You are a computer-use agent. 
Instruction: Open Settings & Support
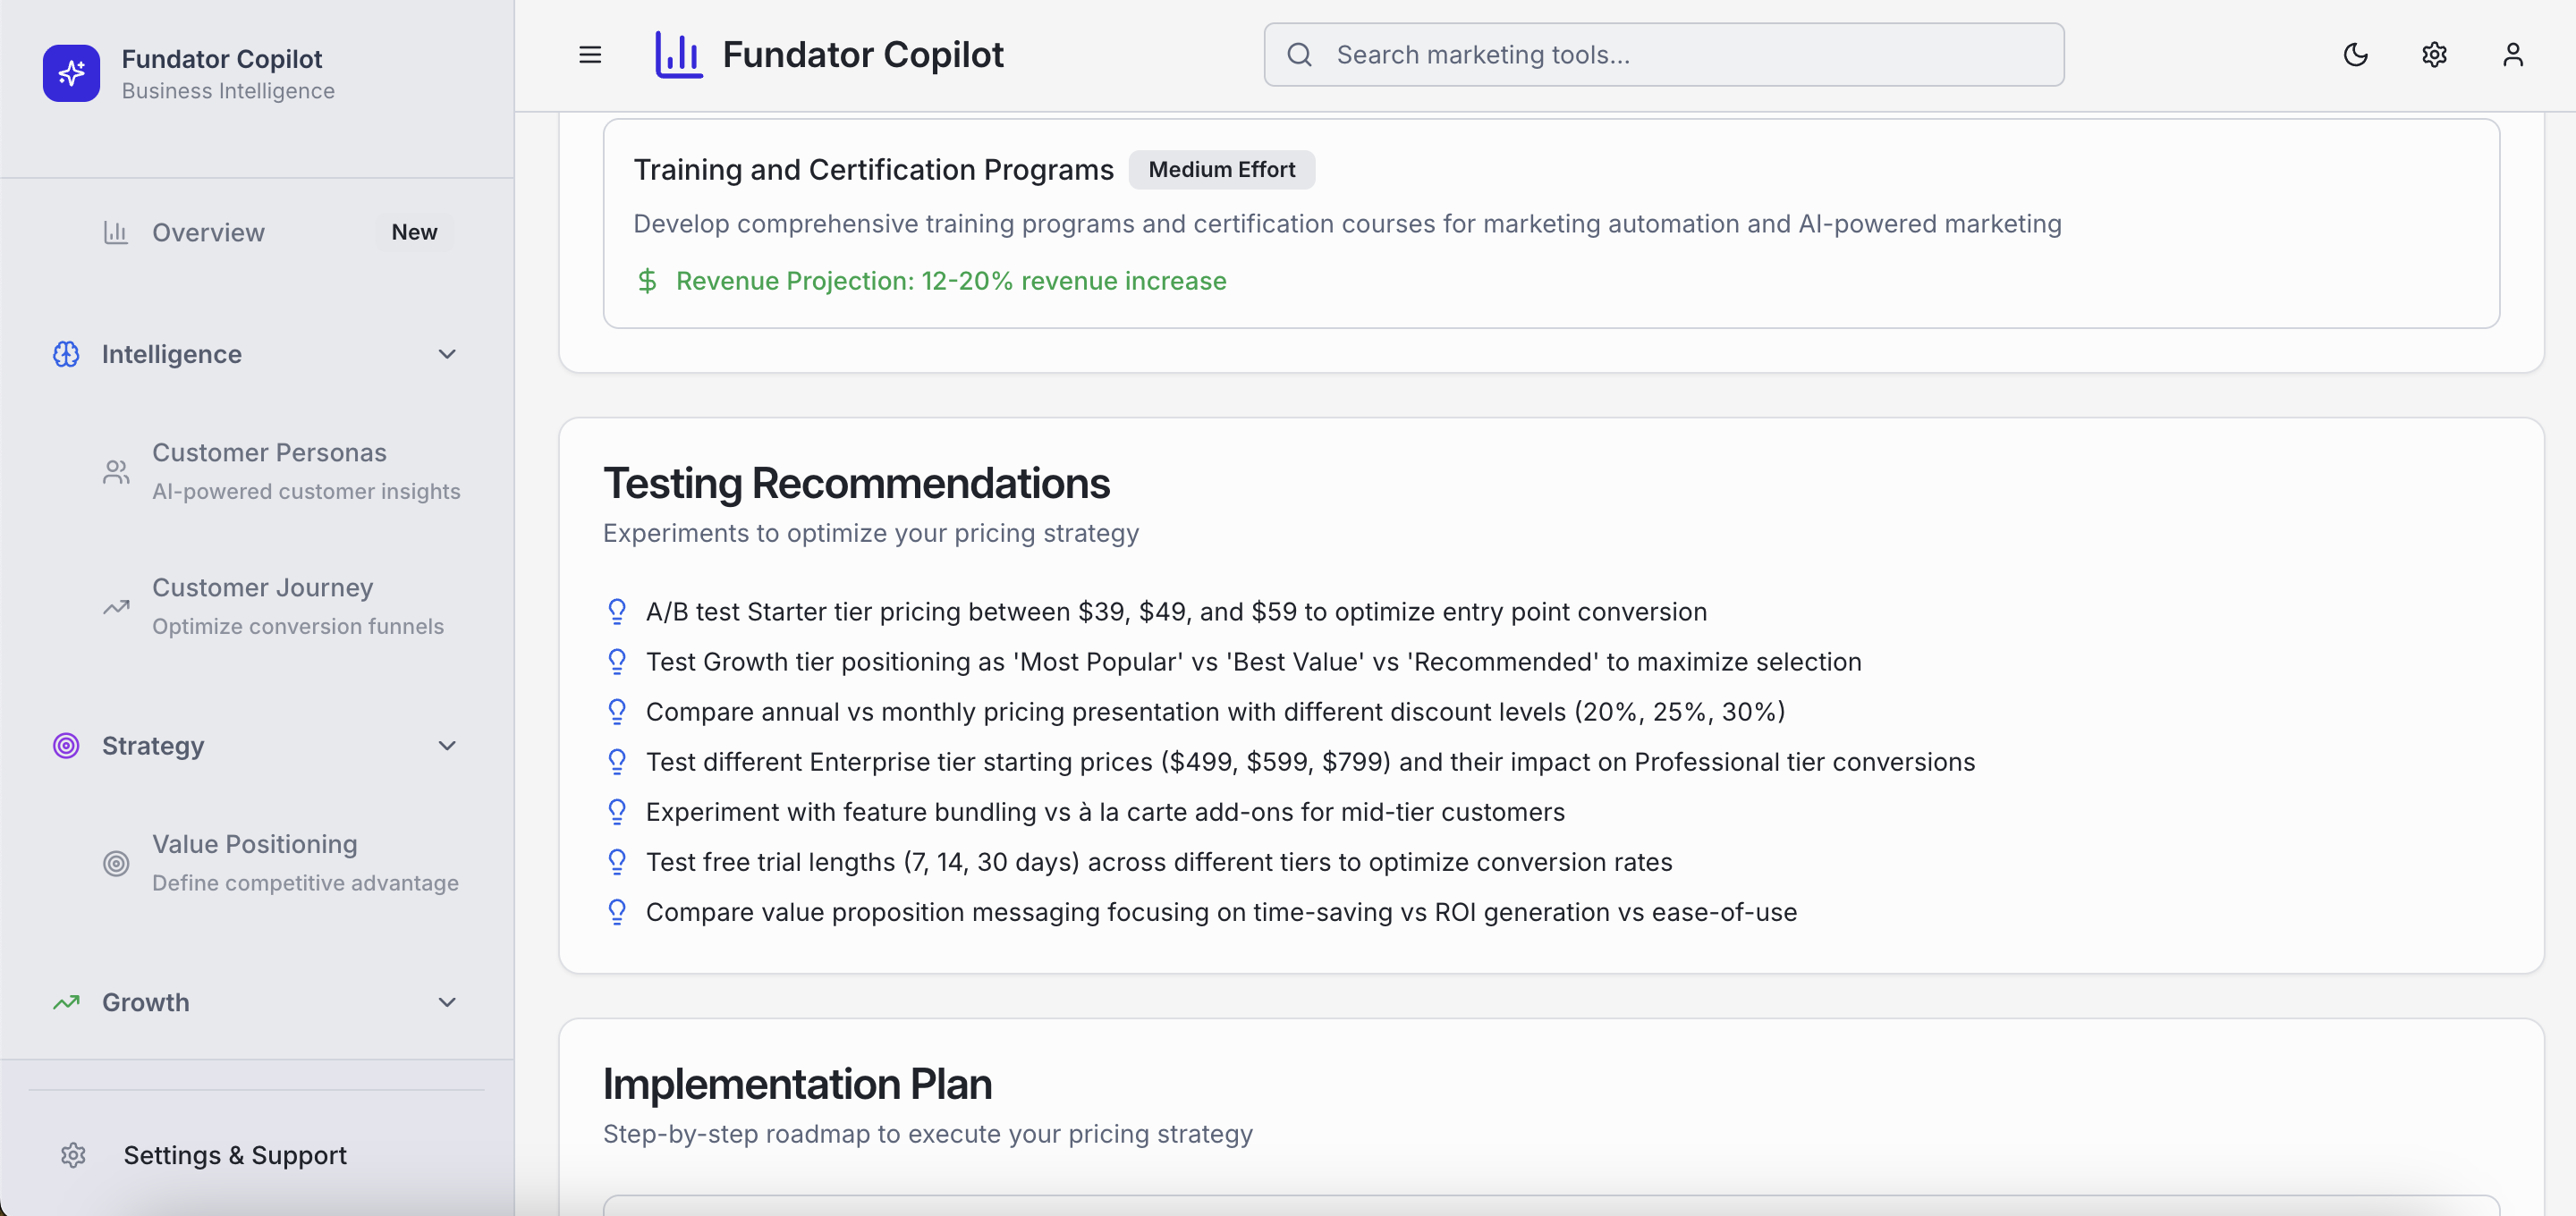point(234,1155)
